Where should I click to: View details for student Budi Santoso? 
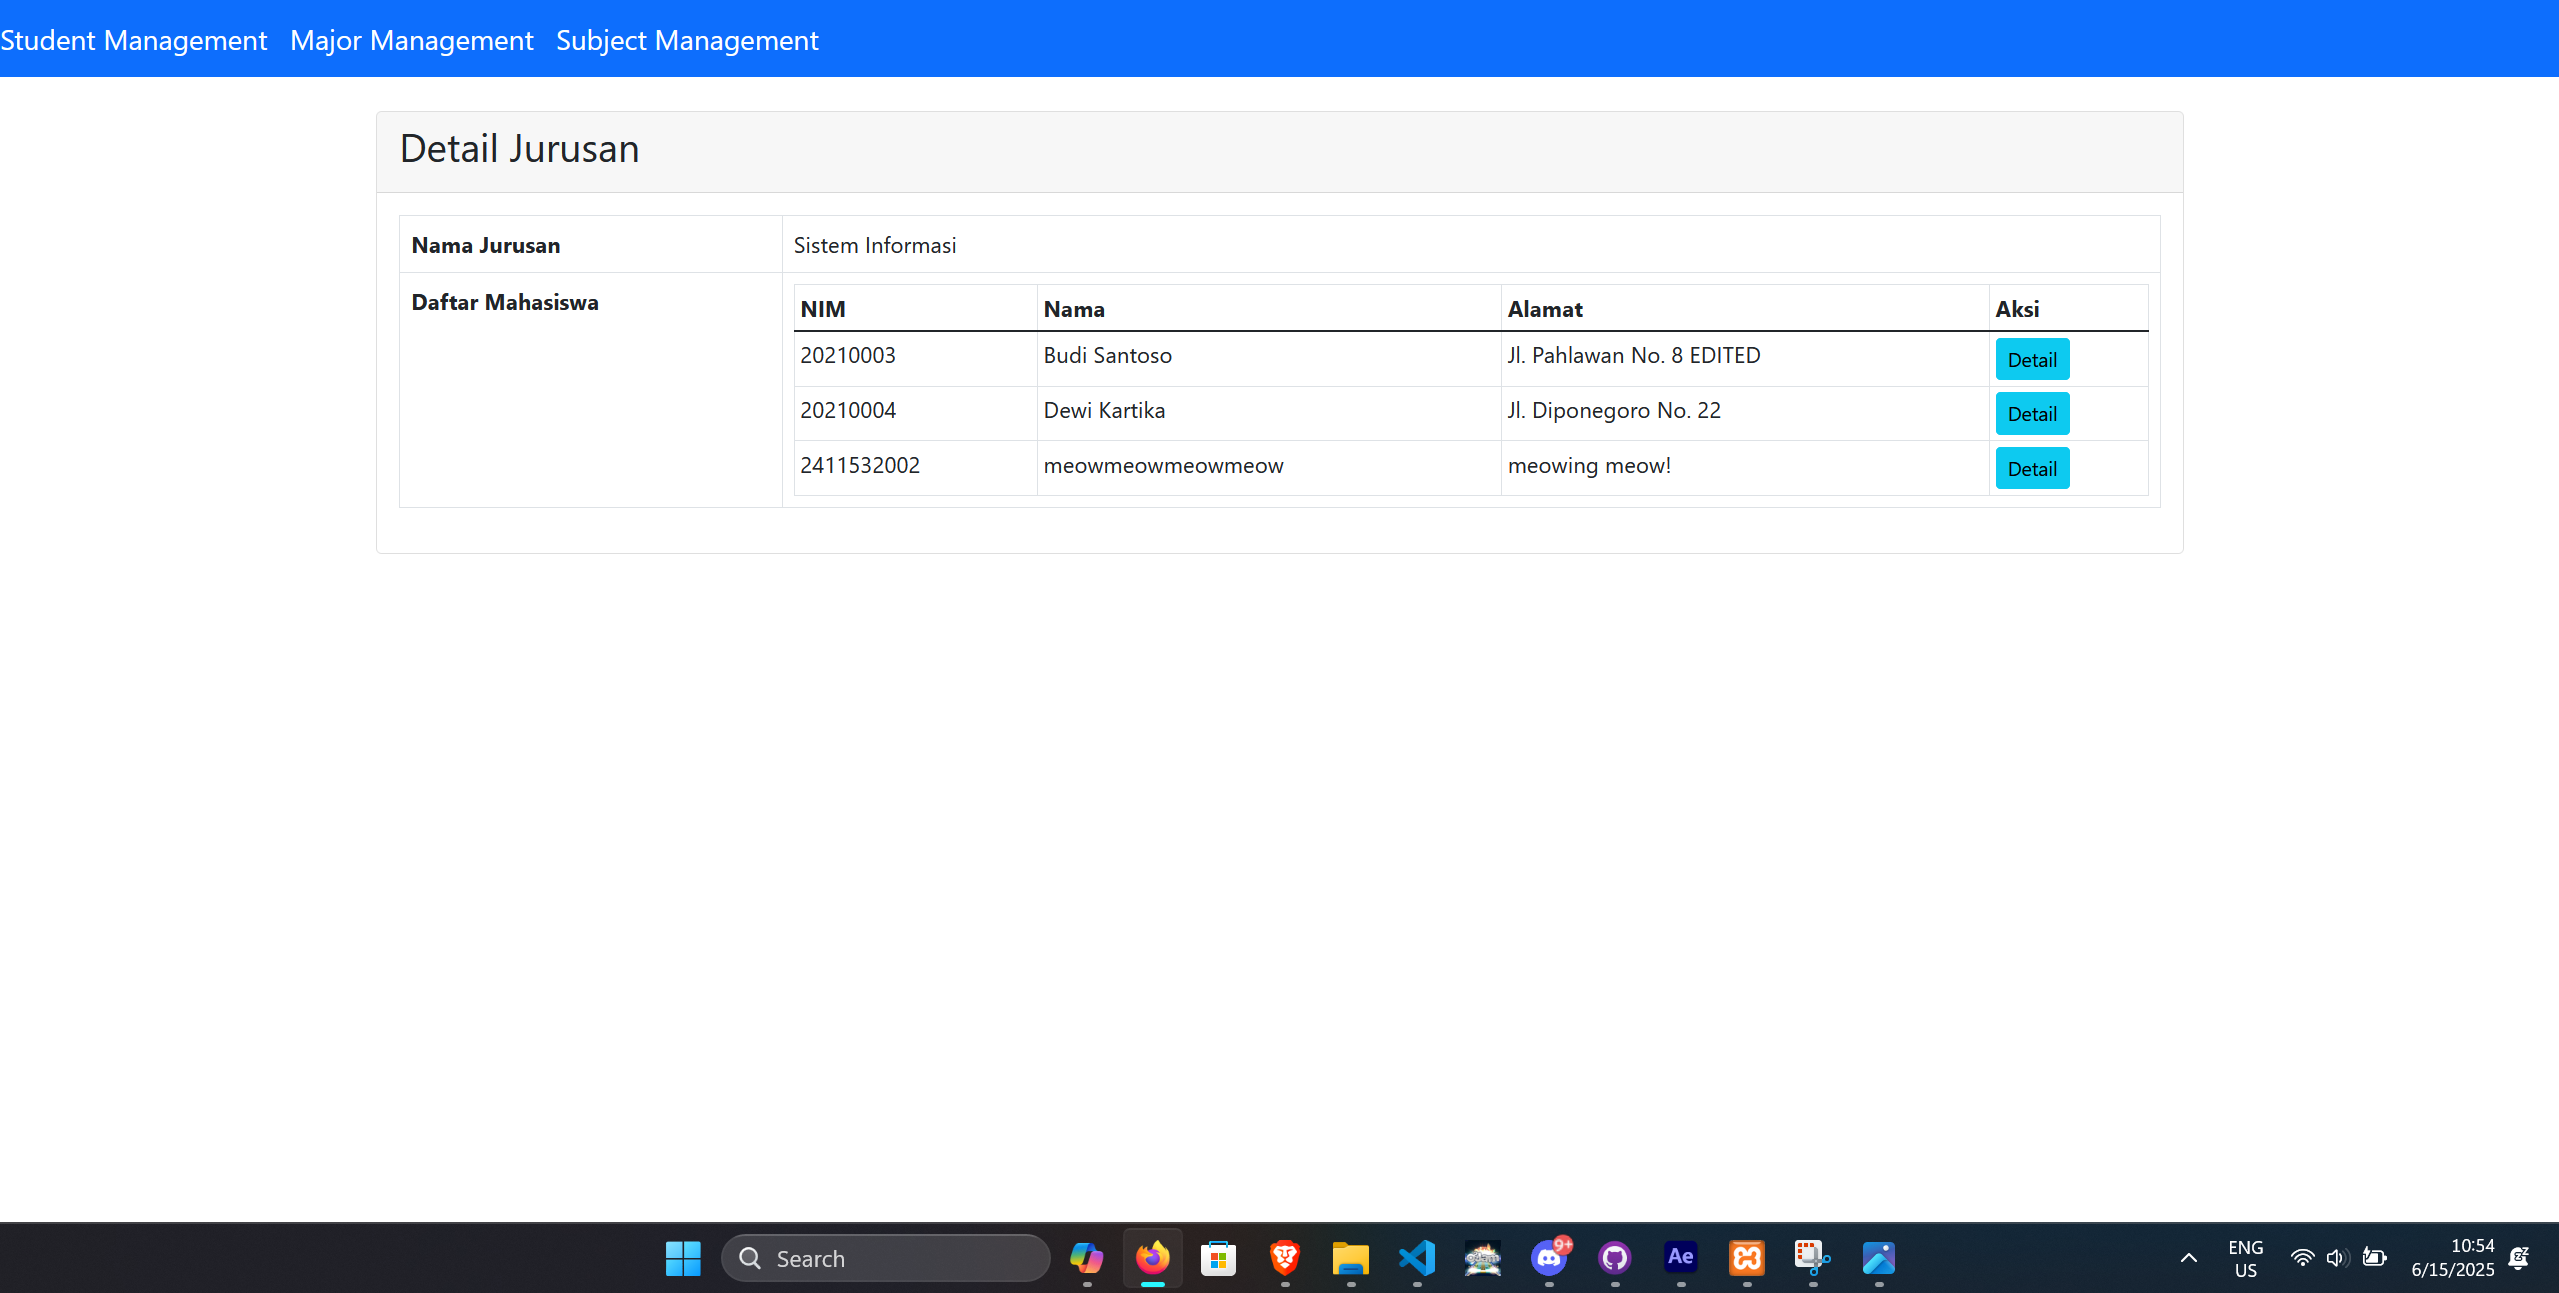(x=2031, y=360)
